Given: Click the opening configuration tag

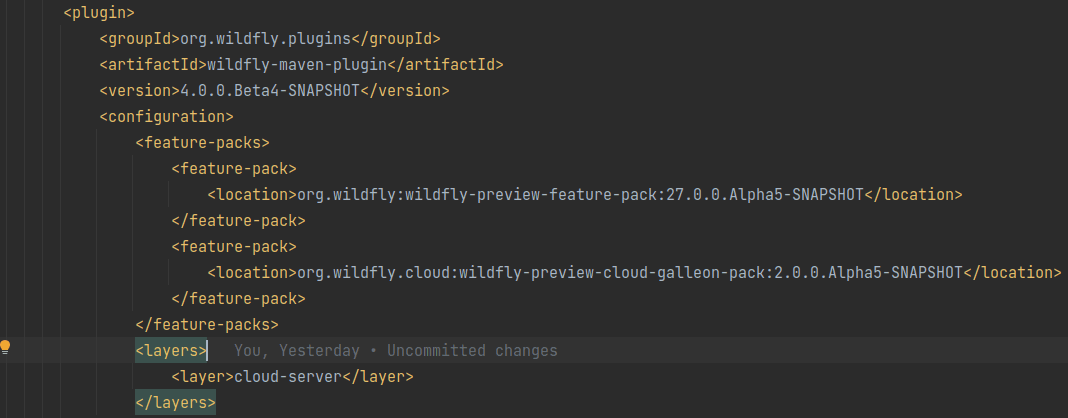Looking at the screenshot, I should 166,117.
